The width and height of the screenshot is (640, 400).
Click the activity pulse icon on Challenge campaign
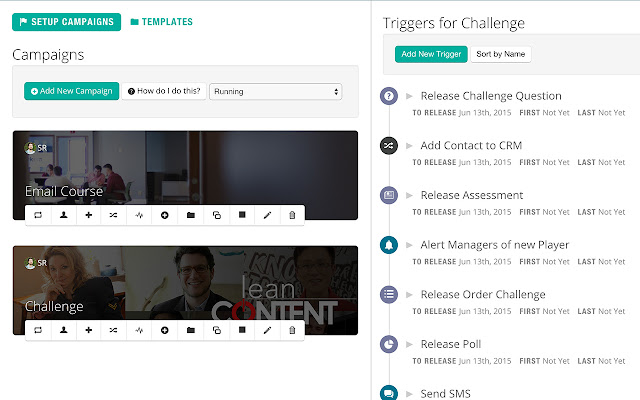click(139, 330)
